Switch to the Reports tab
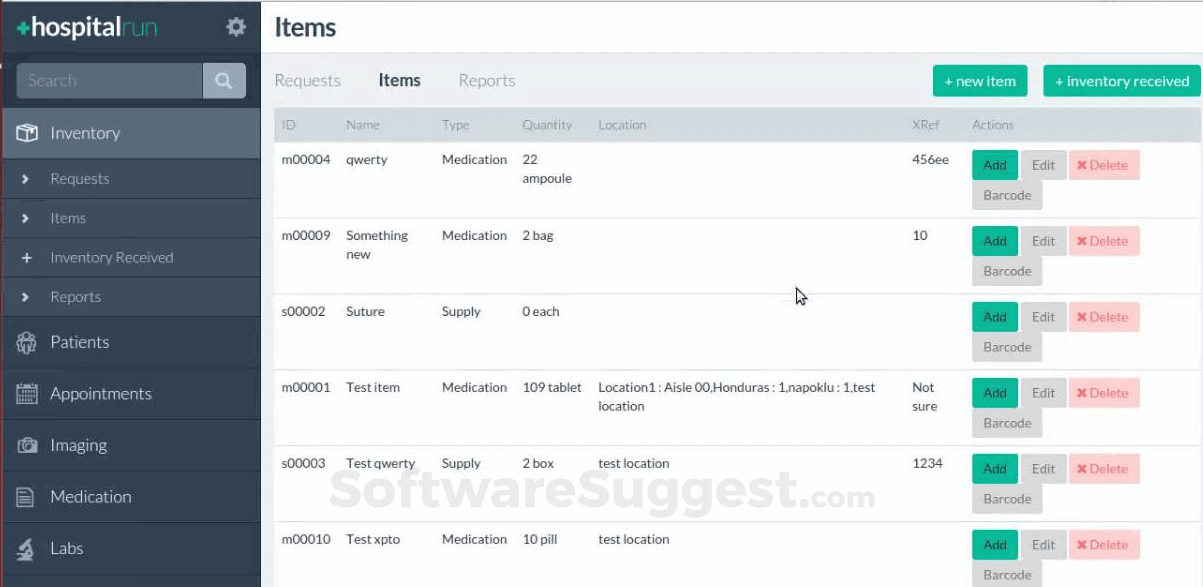Screen dimensions: 1203x587 pyautogui.click(x=487, y=81)
